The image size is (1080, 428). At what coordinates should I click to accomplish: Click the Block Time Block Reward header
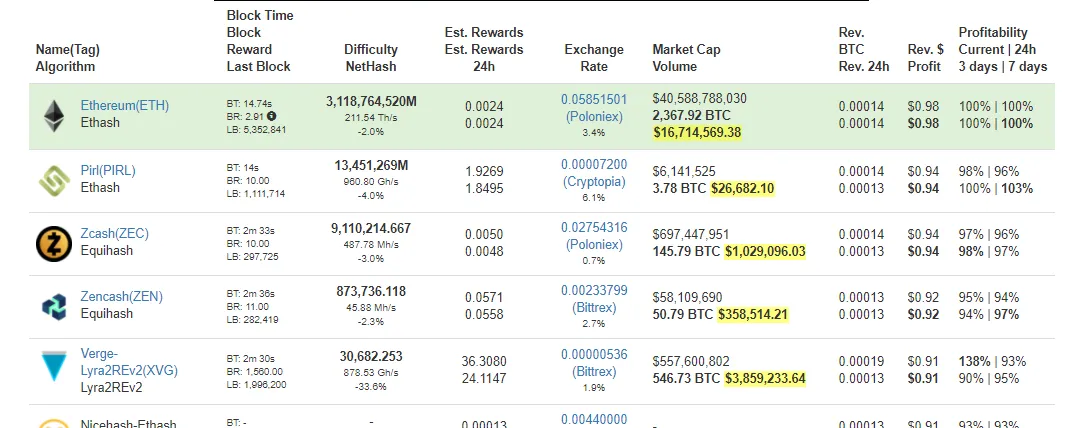tap(260, 41)
